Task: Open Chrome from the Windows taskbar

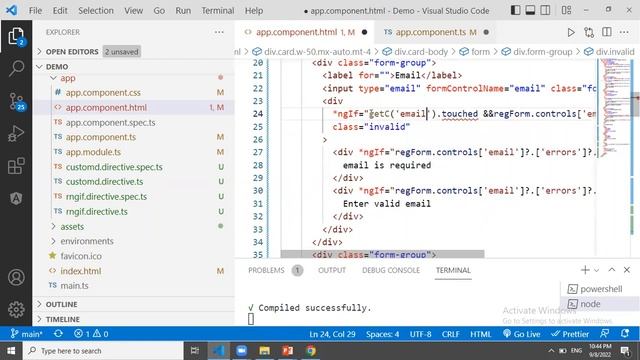Action: pos(311,351)
